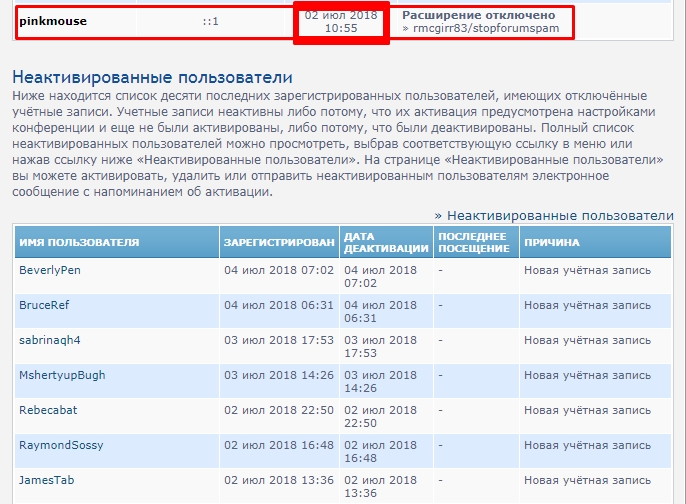Viewport: 686px width, 504px height.
Task: View RaymondSossy user account
Action: pyautogui.click(x=61, y=445)
